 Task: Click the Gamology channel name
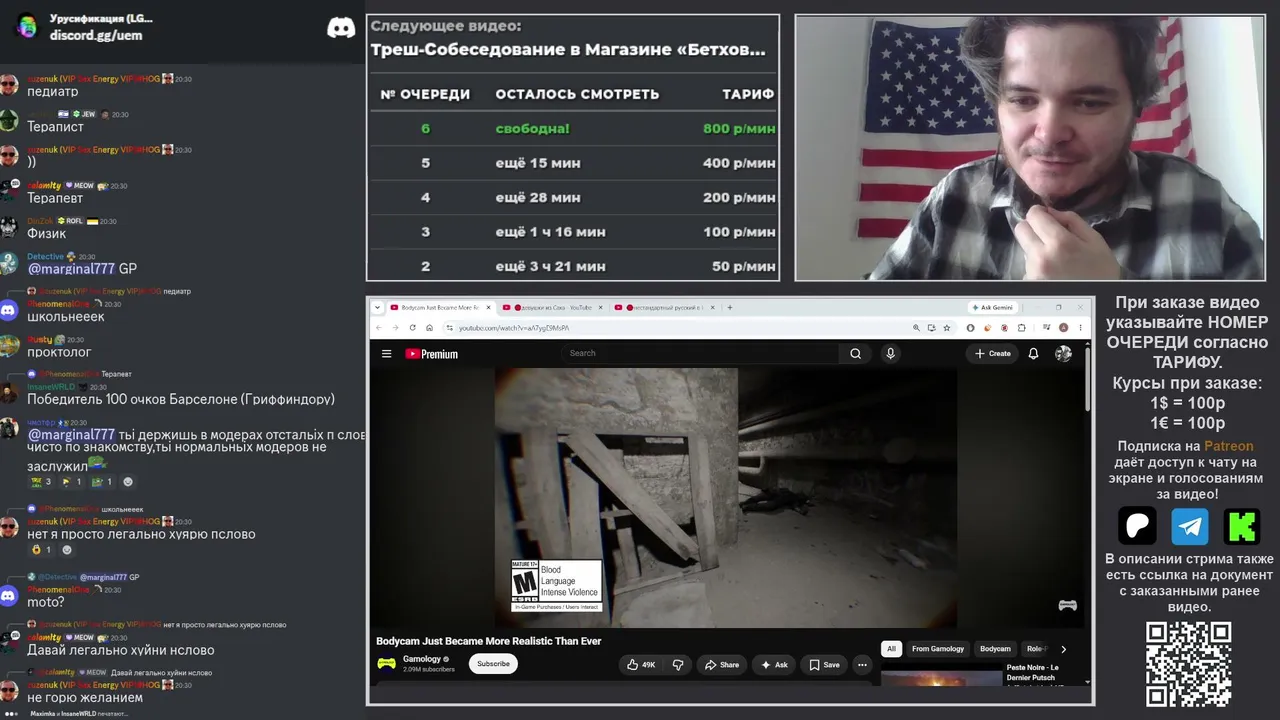422,659
